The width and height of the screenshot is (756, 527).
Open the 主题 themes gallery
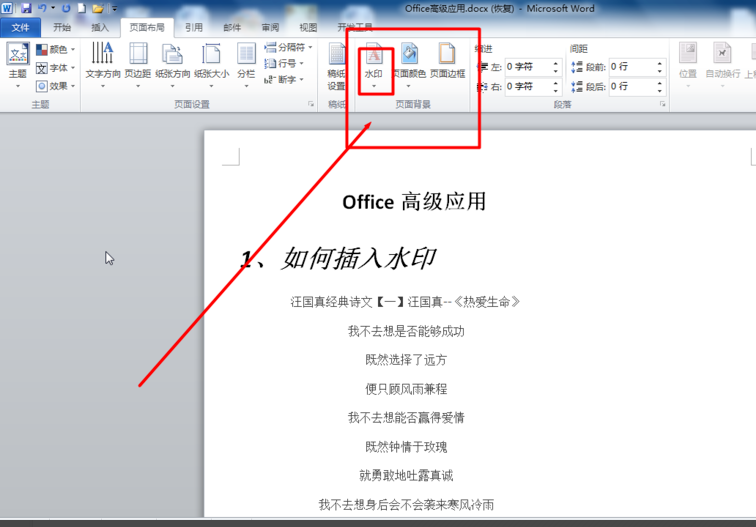tap(18, 65)
